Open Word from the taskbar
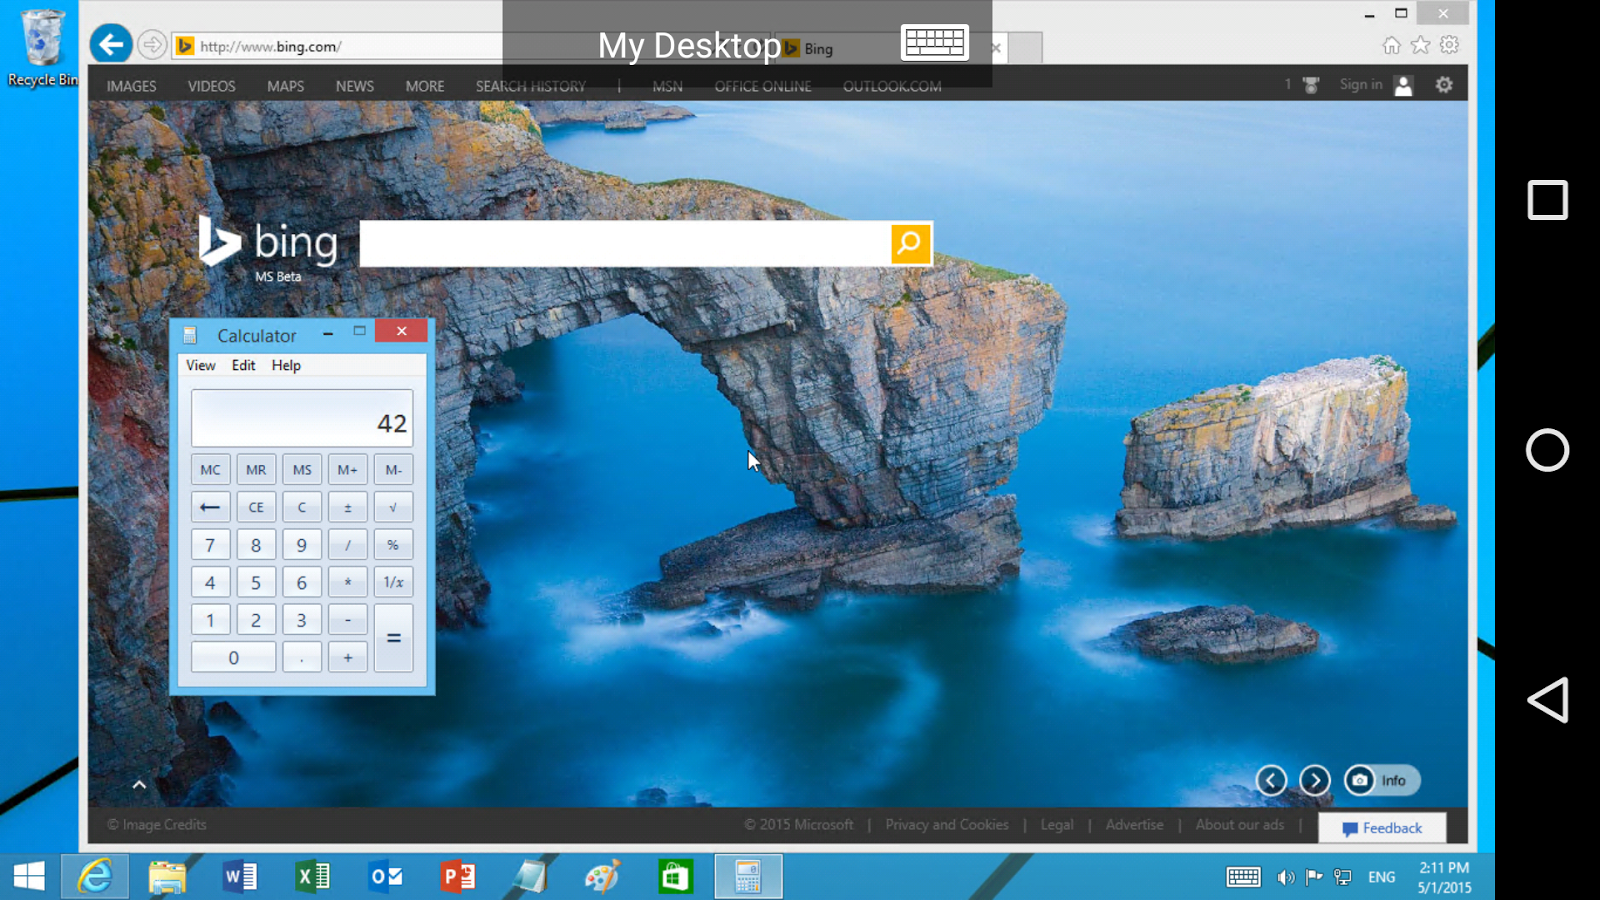1600x900 pixels. [240, 877]
